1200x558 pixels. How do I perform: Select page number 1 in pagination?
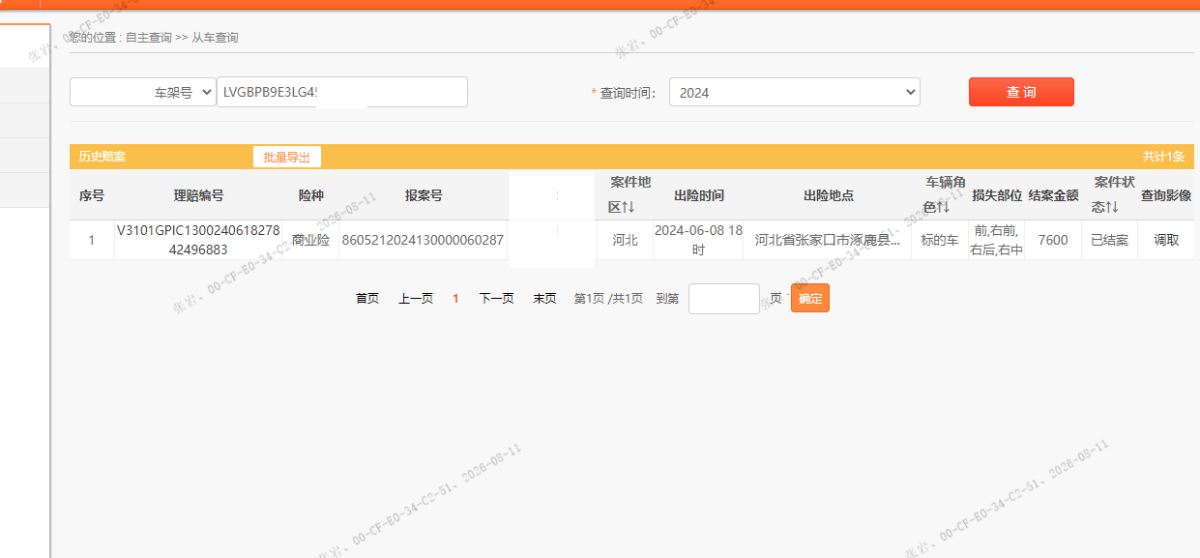pyautogui.click(x=456, y=298)
